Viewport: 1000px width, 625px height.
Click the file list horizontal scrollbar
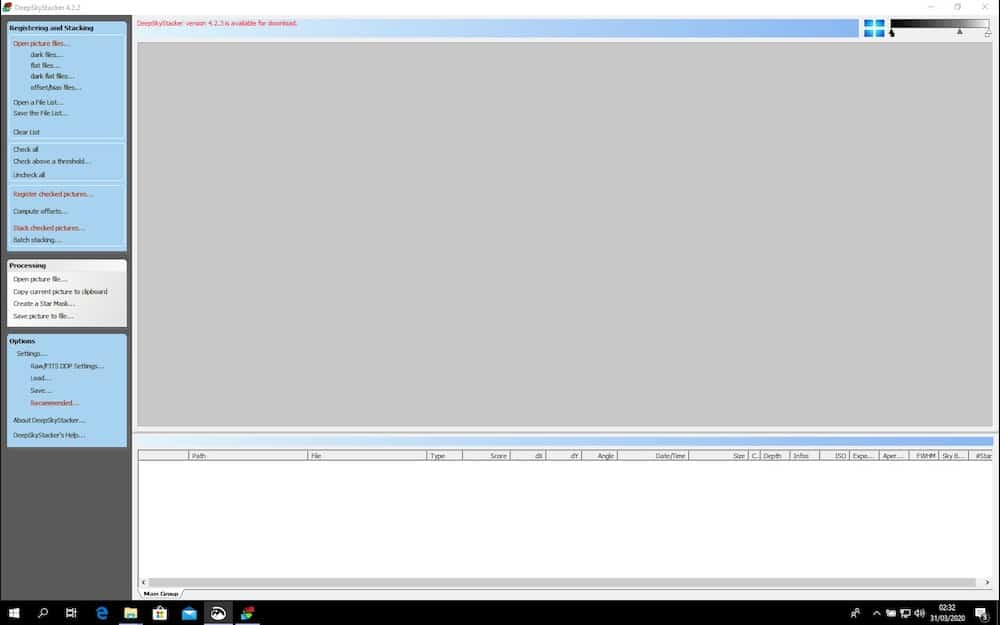(x=561, y=582)
